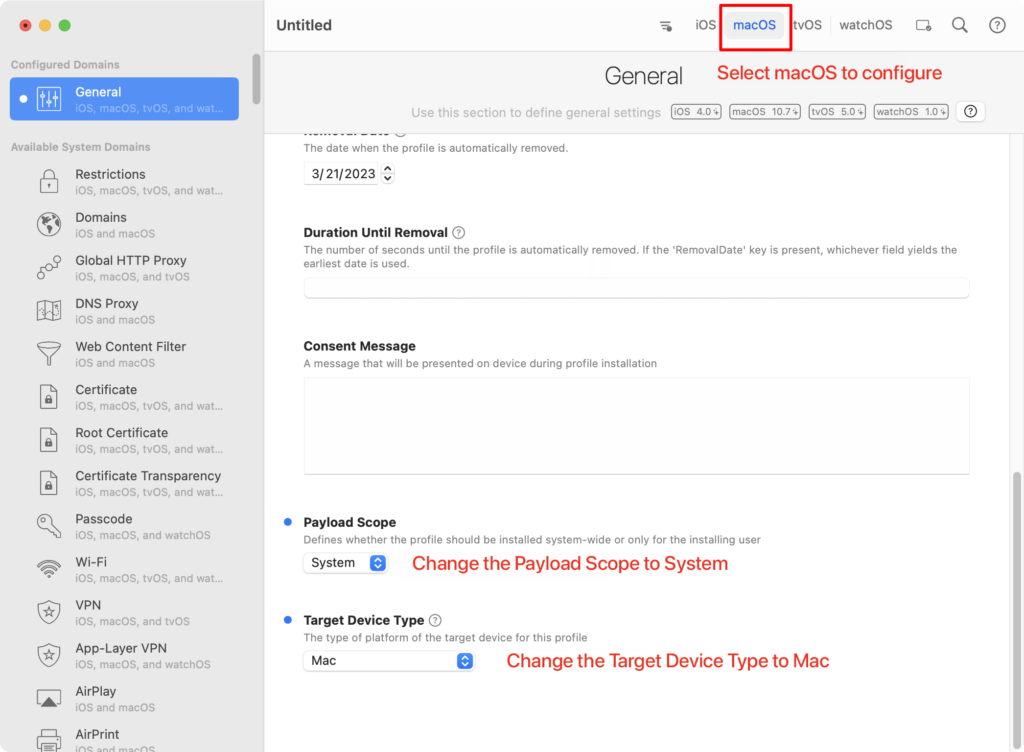The width and height of the screenshot is (1024, 752).
Task: Click the AirPrint printer icon
Action: [49, 740]
